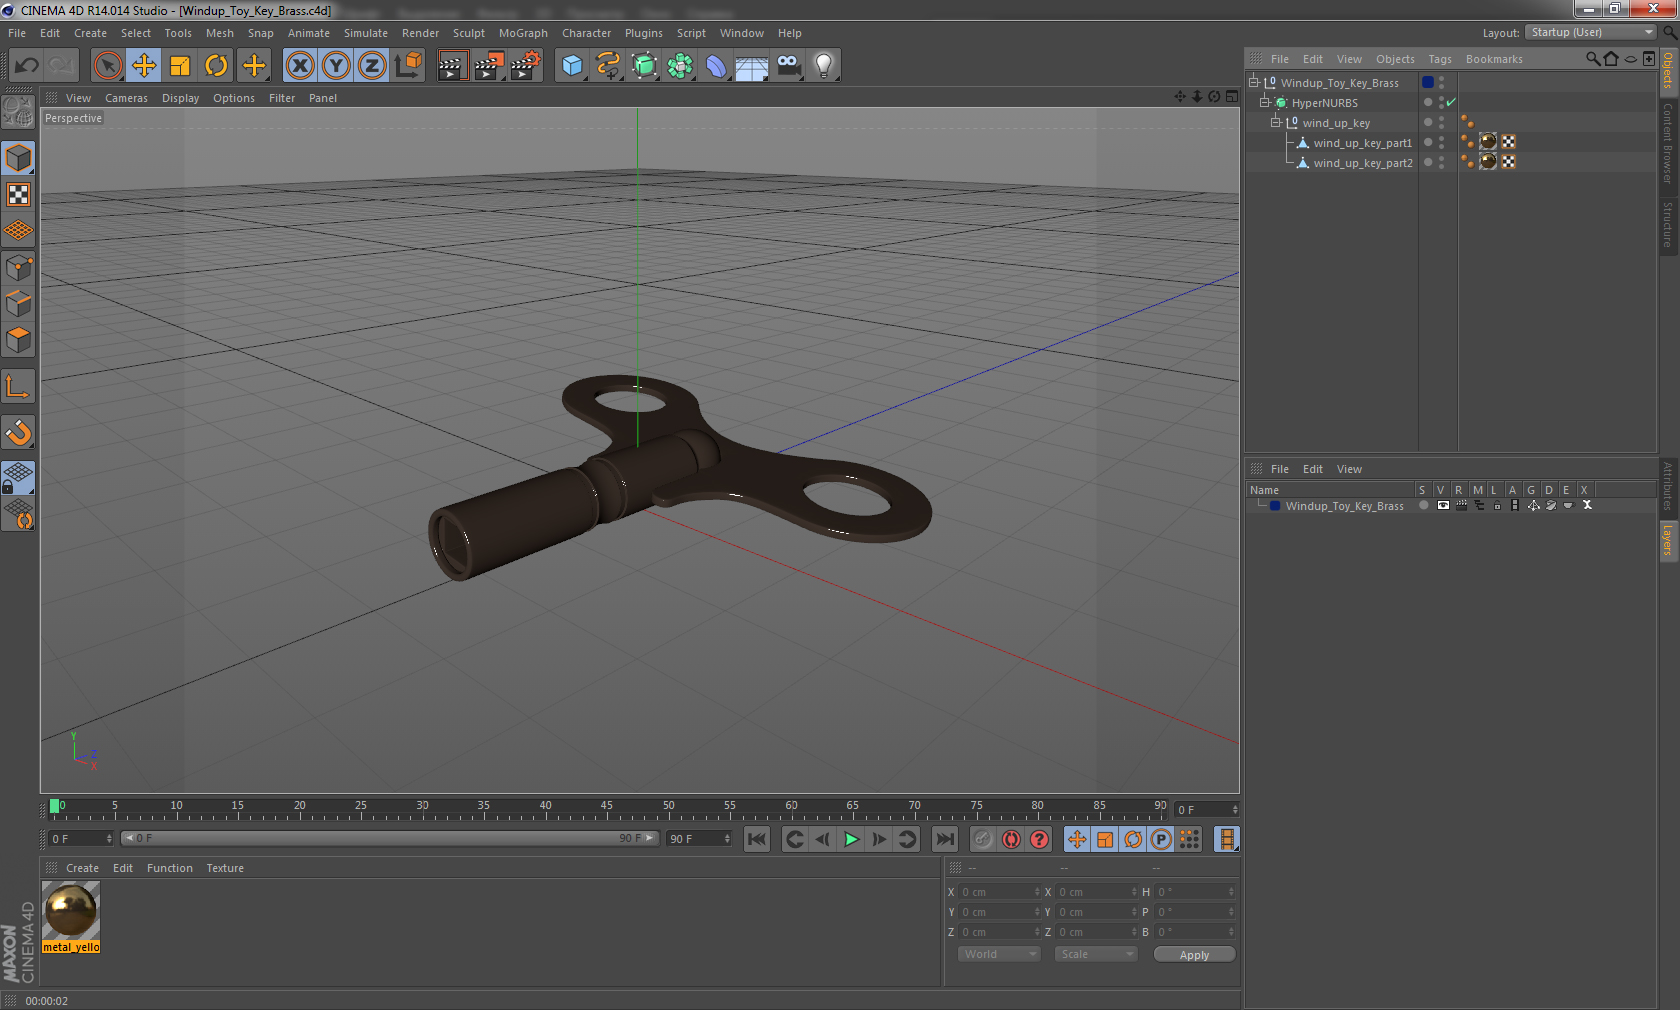Open viewport Cameras menu

coord(126,98)
